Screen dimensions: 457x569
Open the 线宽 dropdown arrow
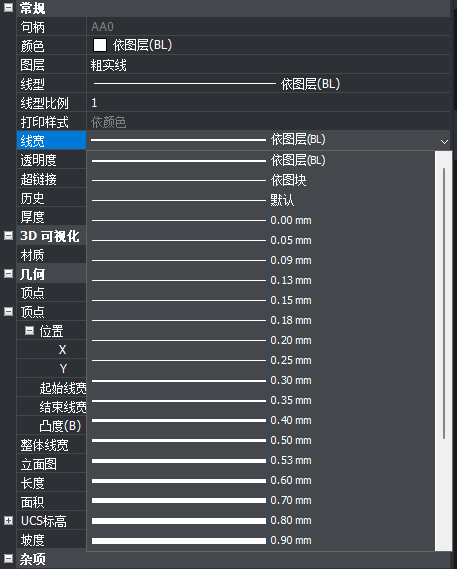tap(444, 141)
